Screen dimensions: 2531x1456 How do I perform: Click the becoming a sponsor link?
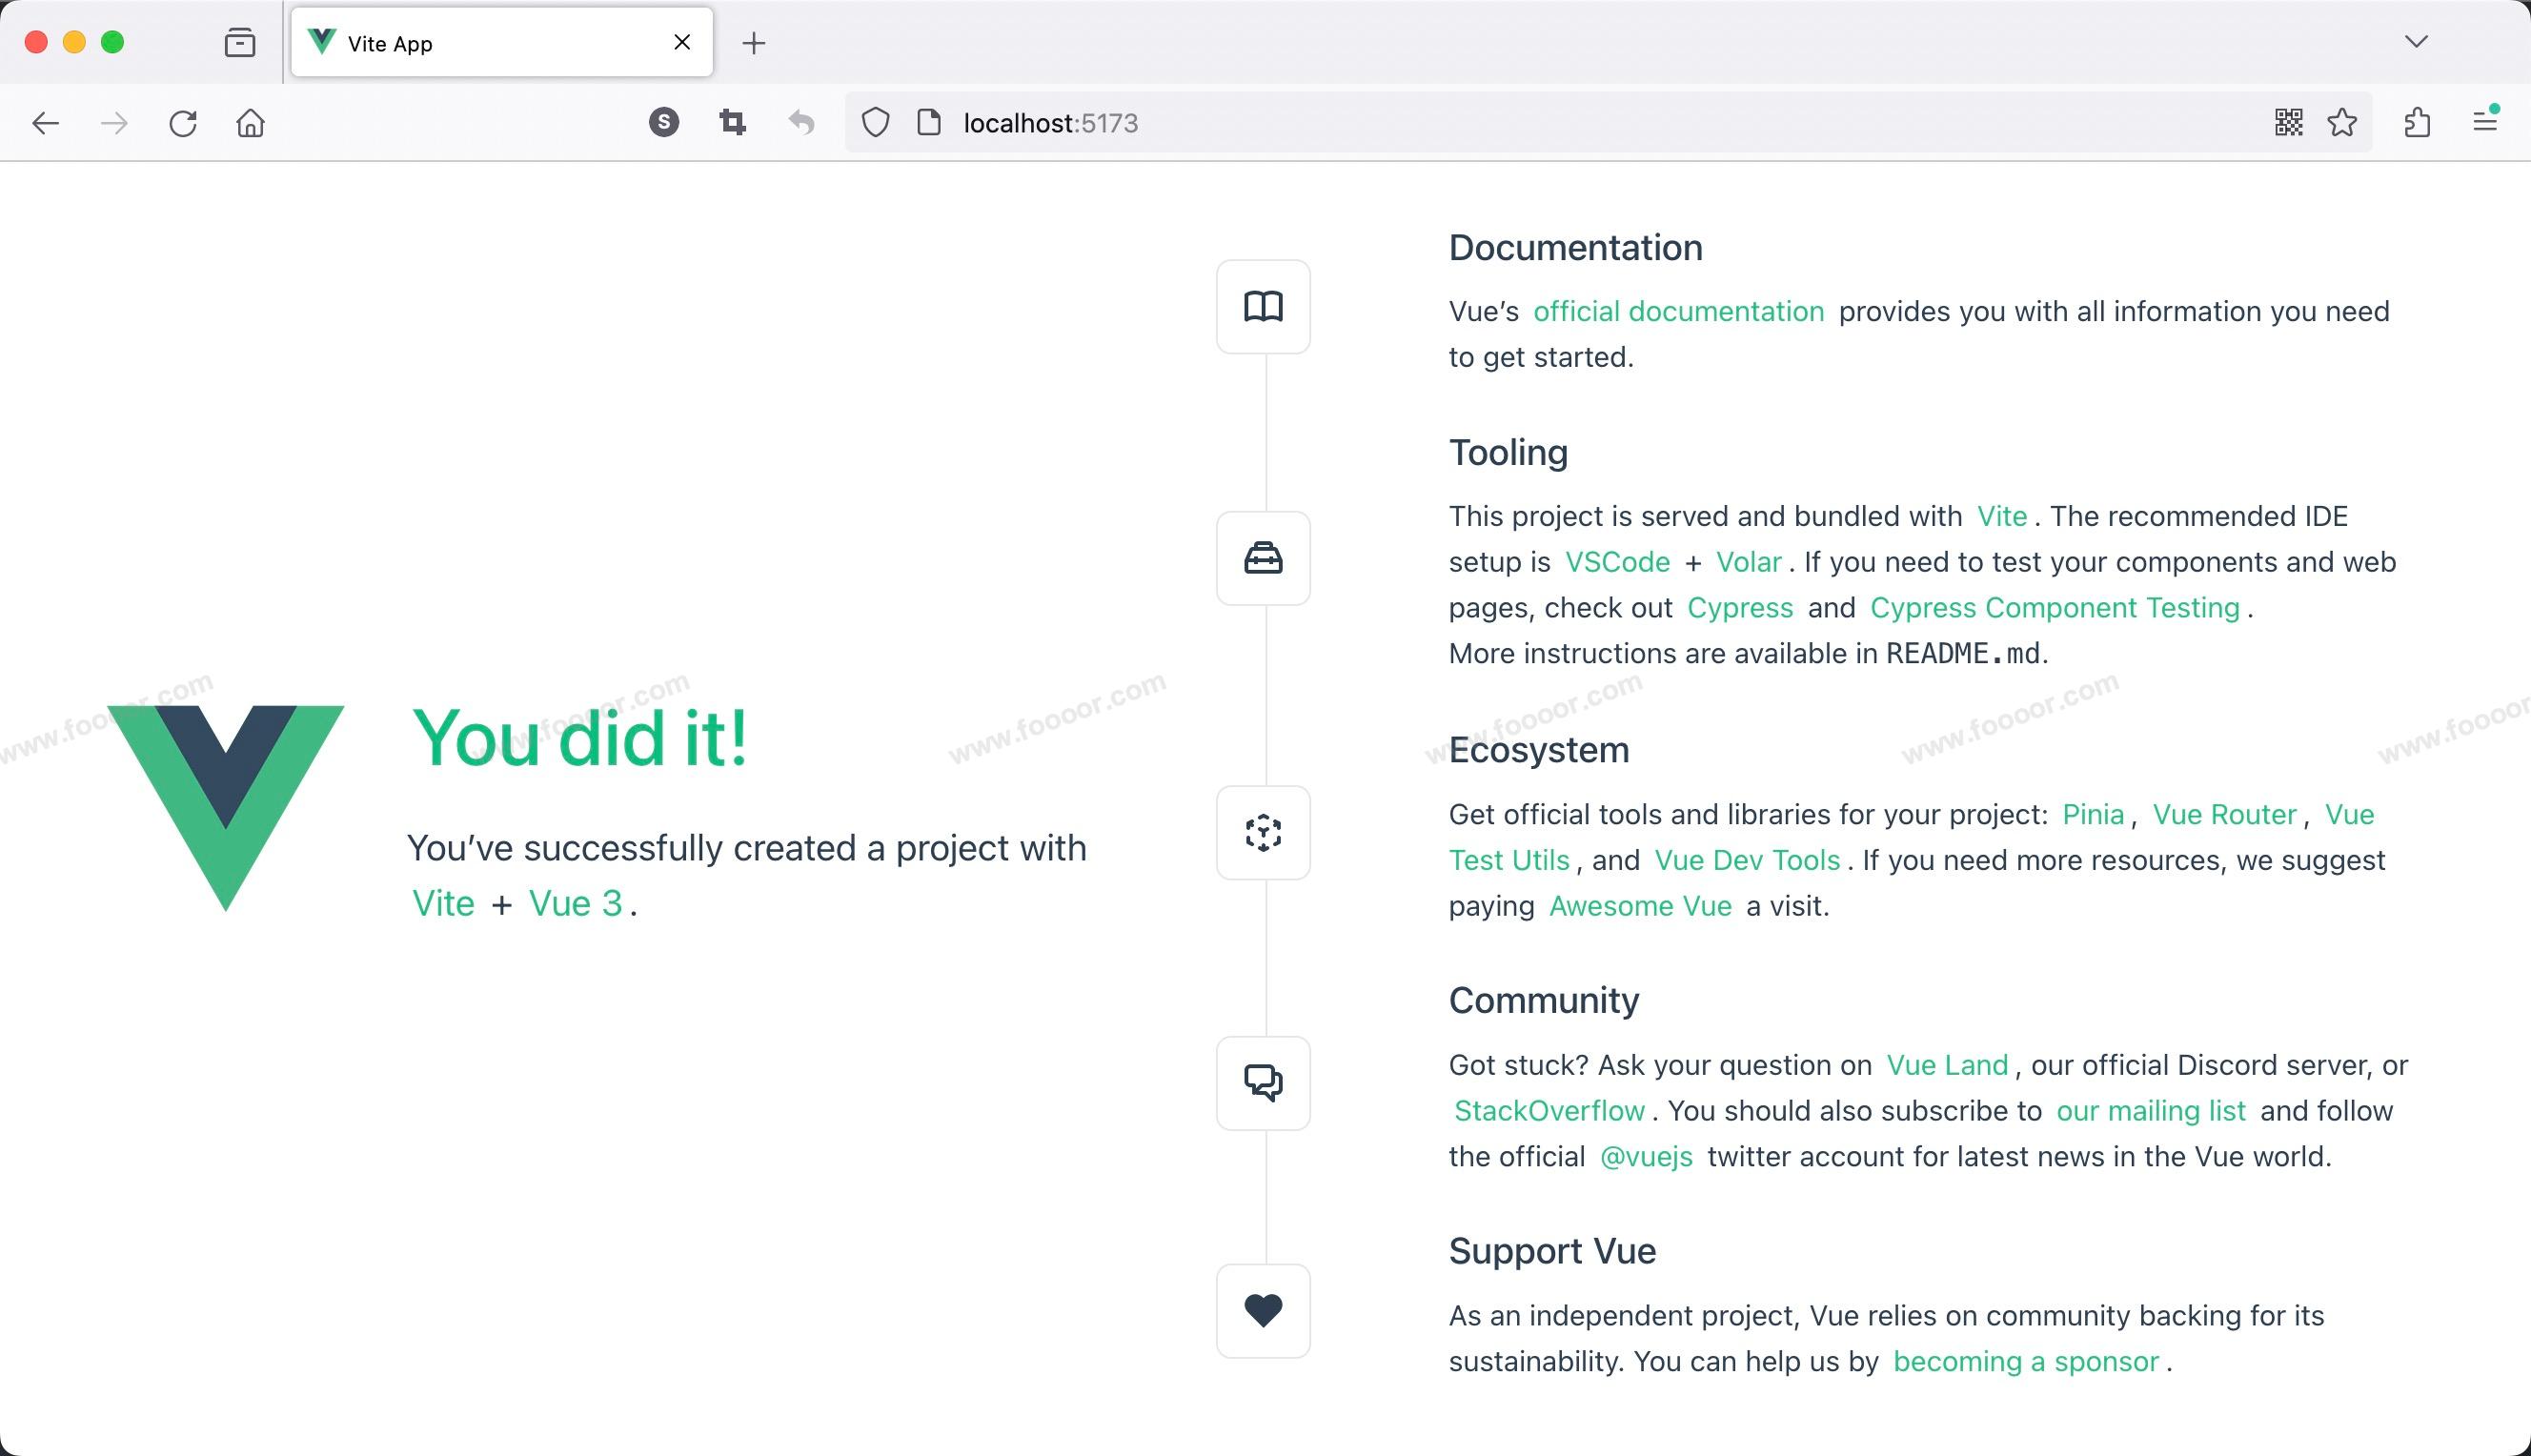coord(2025,1361)
